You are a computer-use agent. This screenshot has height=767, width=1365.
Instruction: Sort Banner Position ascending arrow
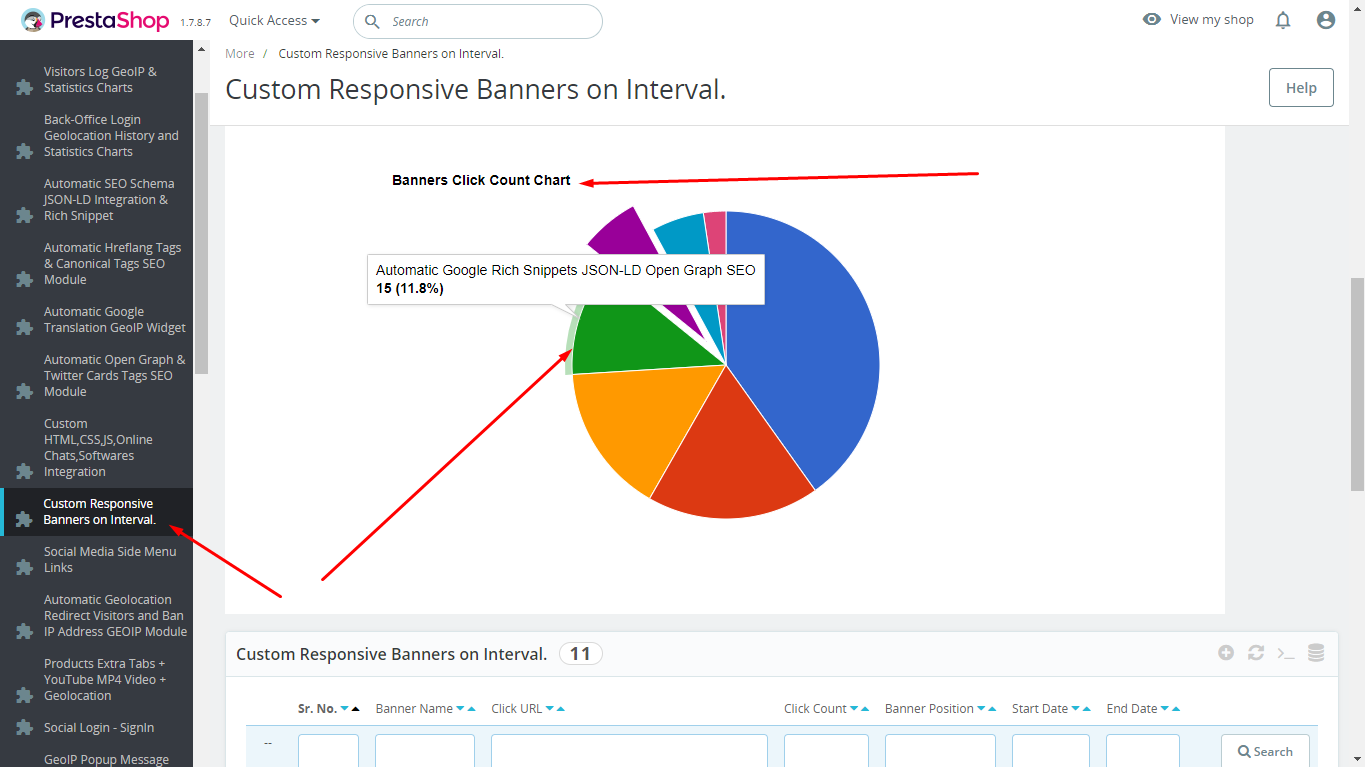pyautogui.click(x=992, y=709)
